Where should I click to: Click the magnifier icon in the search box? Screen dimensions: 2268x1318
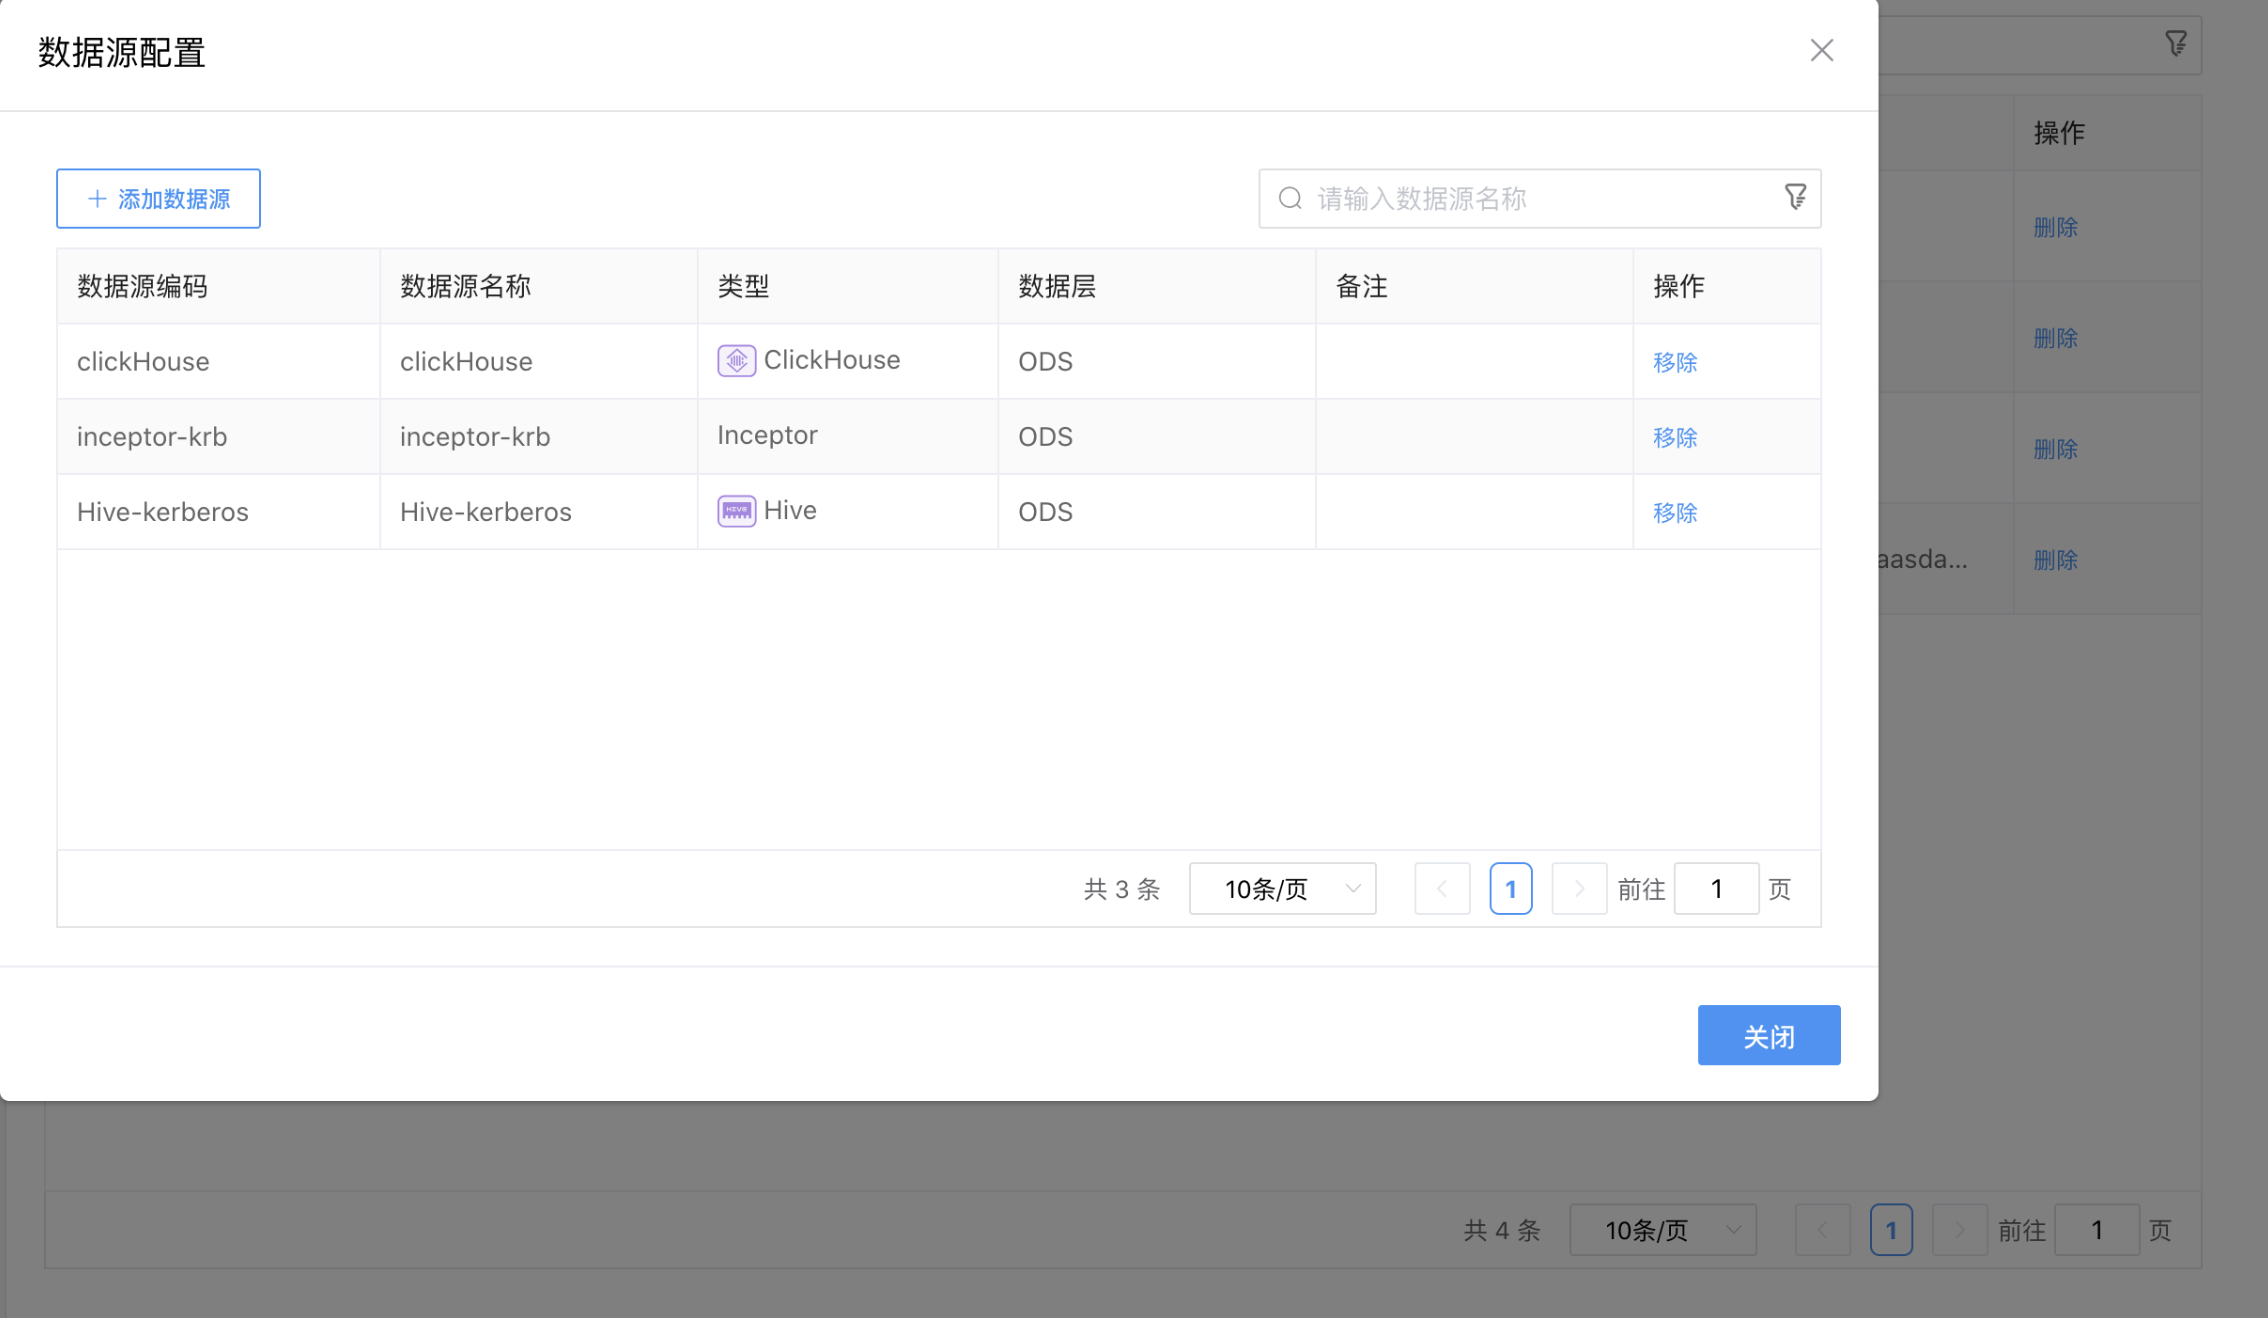click(x=1290, y=198)
